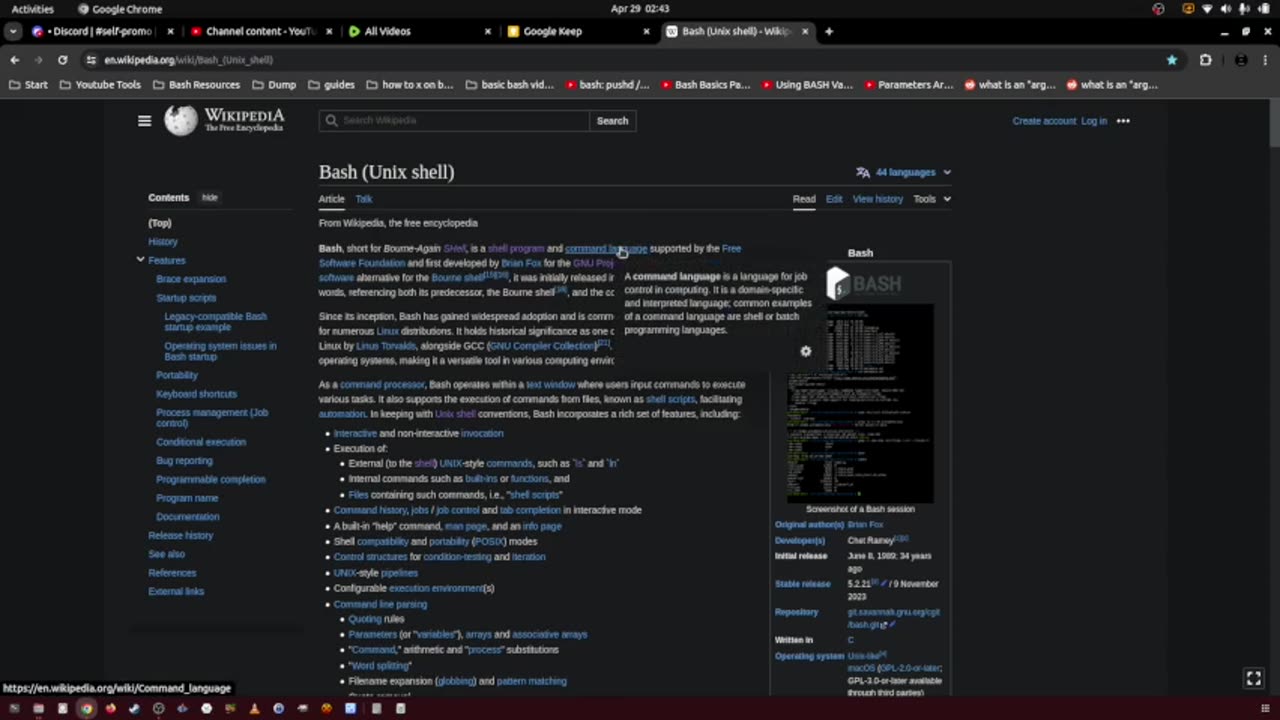Close the Discord tab
The image size is (1280, 720).
171,31
